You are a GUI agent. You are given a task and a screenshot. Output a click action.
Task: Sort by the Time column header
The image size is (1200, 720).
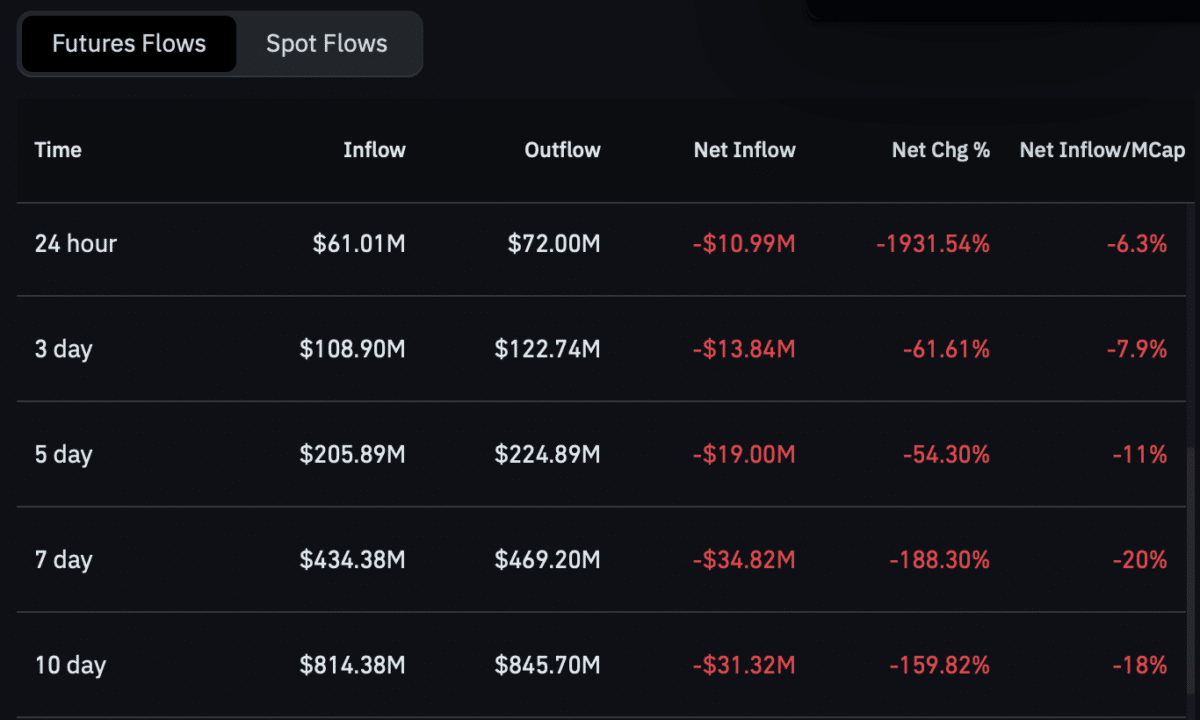pyautogui.click(x=58, y=150)
